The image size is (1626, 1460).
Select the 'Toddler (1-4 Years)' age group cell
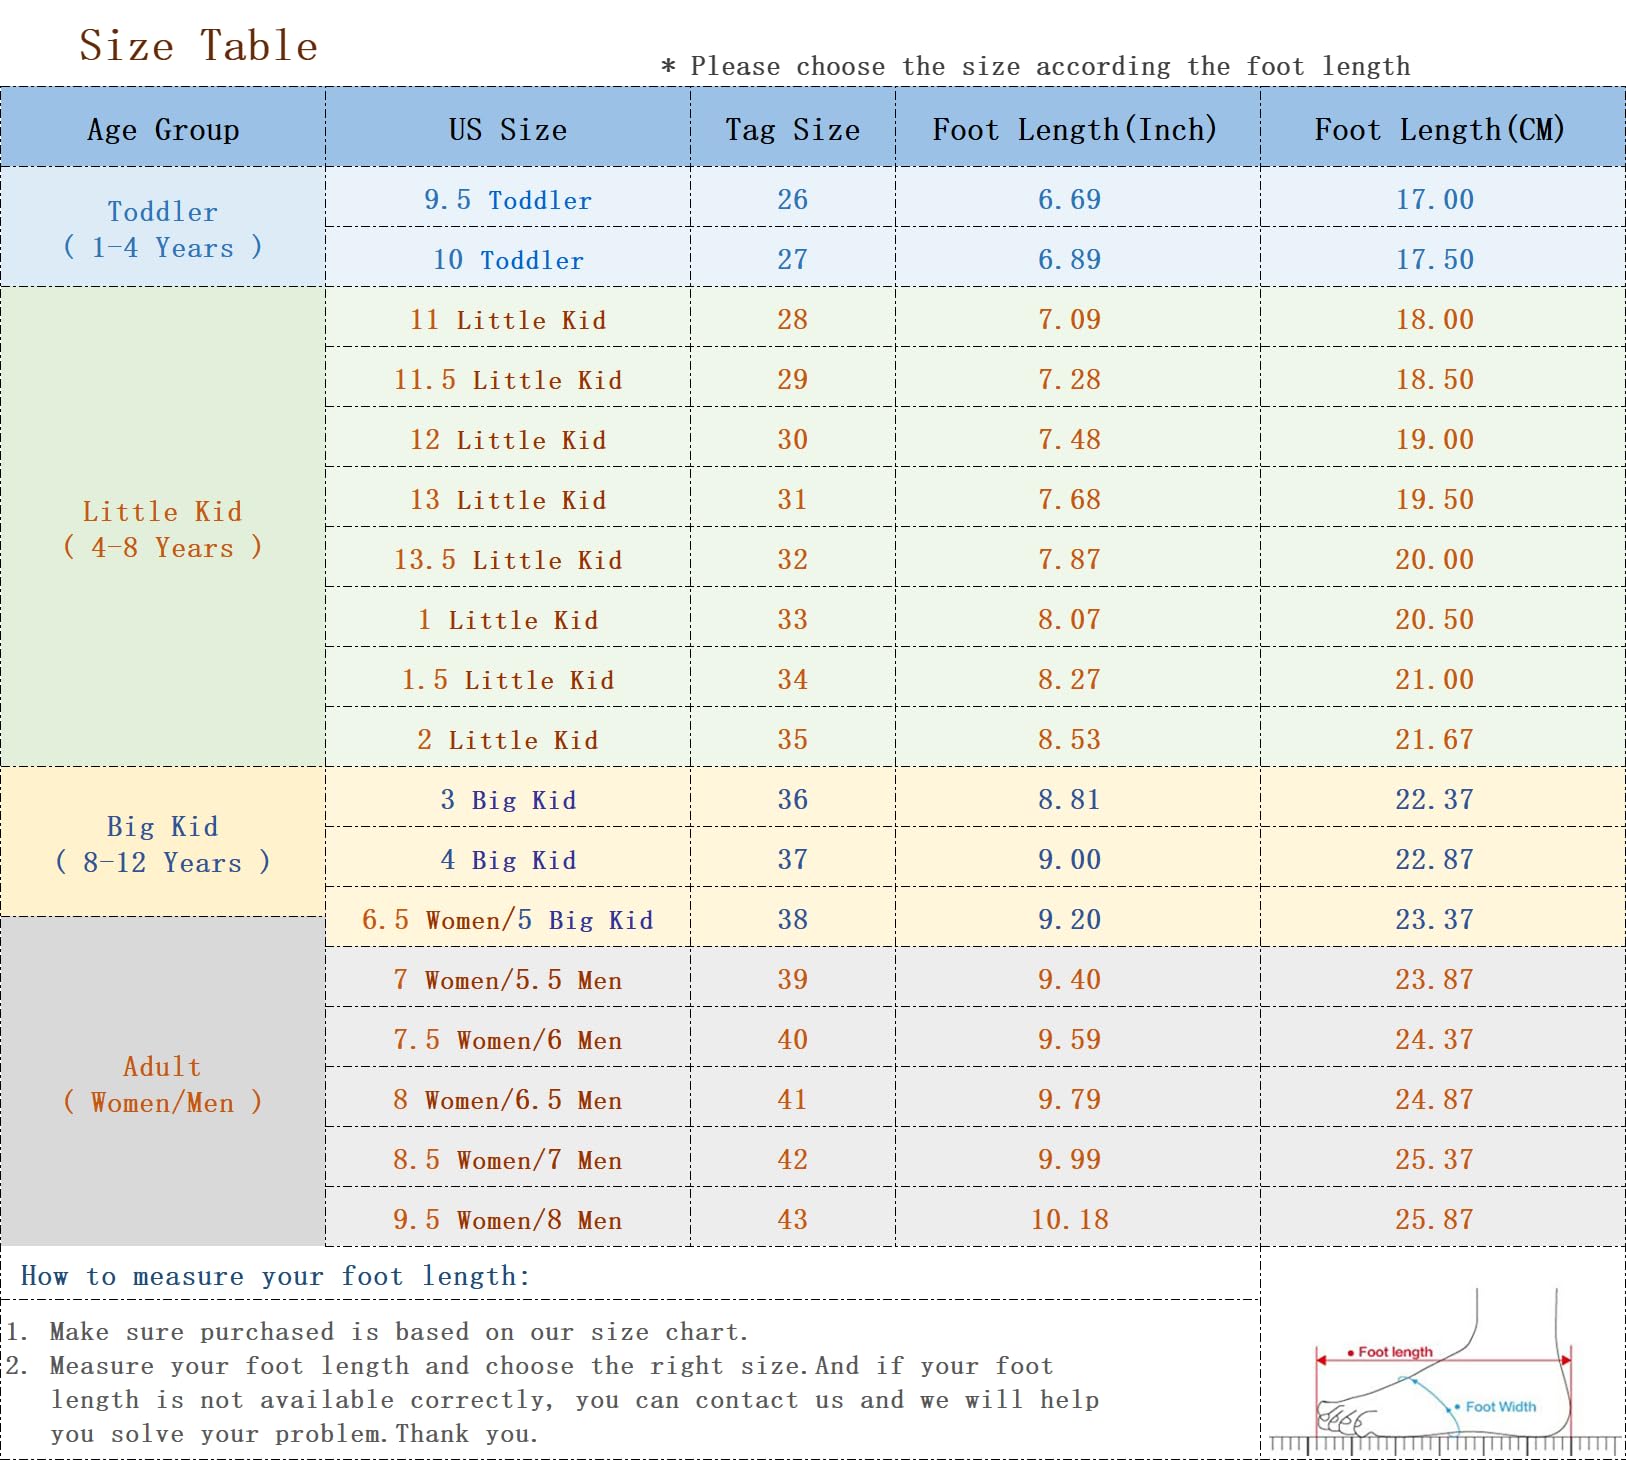(163, 229)
